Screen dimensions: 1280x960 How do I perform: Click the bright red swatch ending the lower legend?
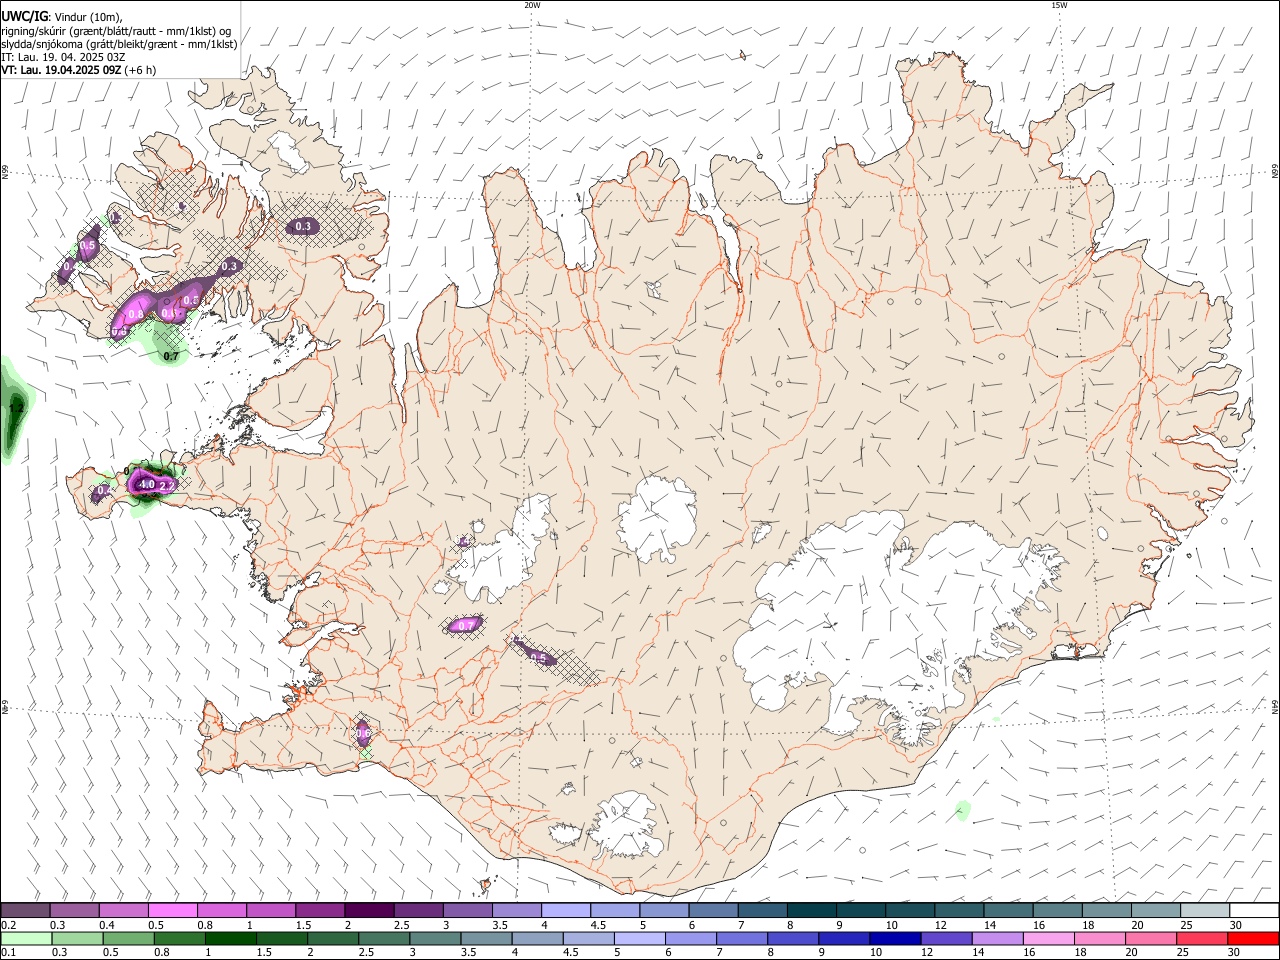[1253, 938]
